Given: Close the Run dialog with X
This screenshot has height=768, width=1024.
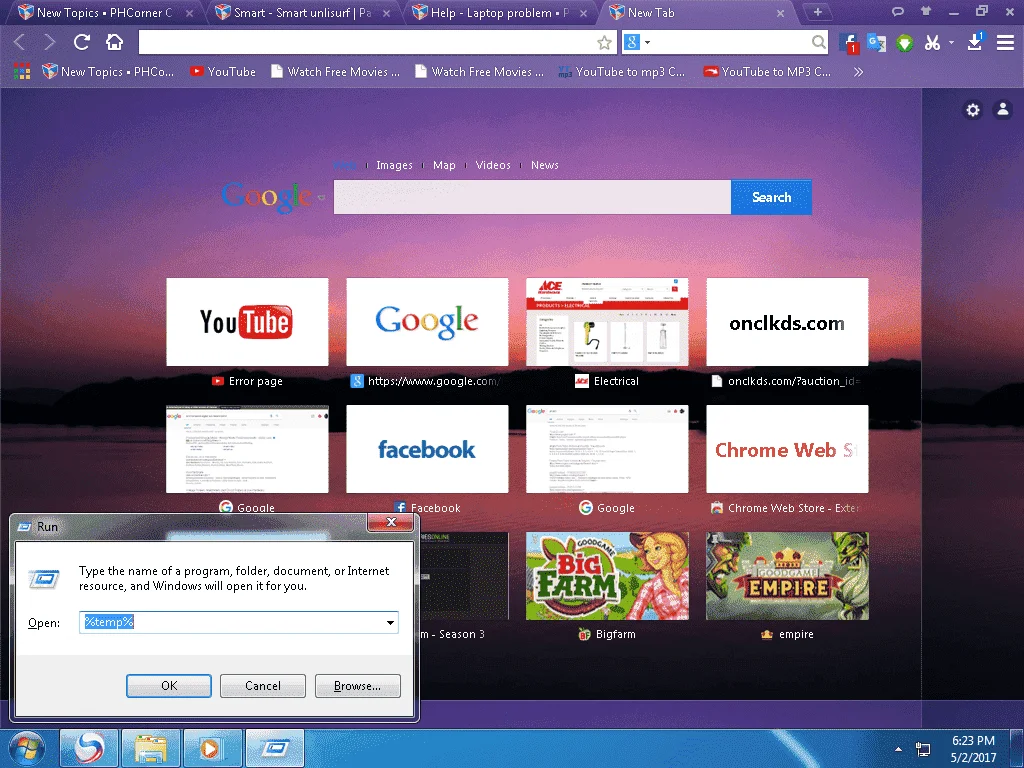Looking at the screenshot, I should (x=391, y=522).
